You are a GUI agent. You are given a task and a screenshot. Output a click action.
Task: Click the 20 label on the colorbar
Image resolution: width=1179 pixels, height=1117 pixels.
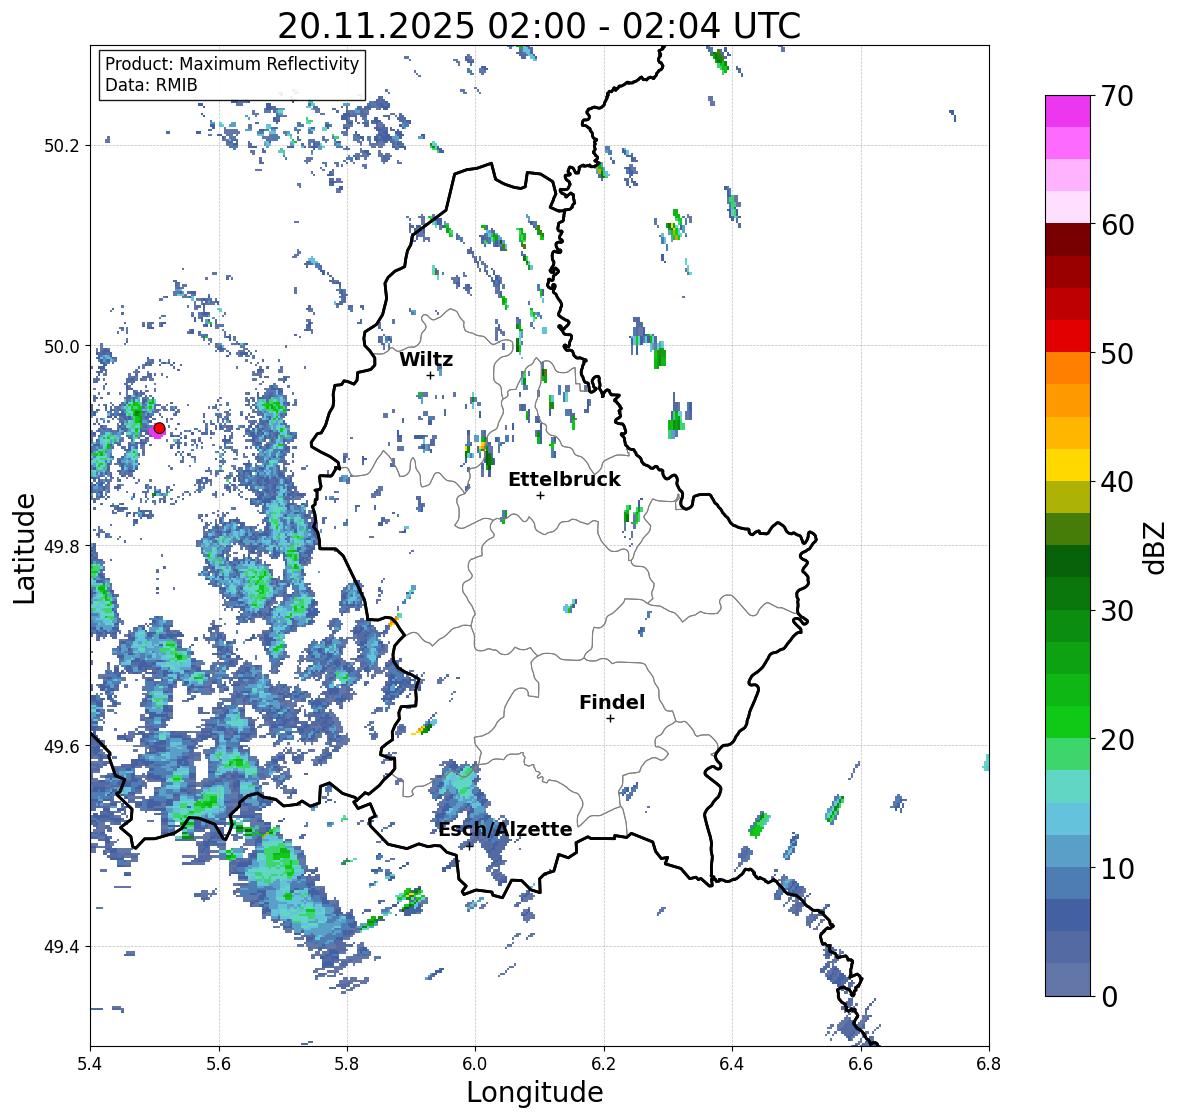(1116, 740)
